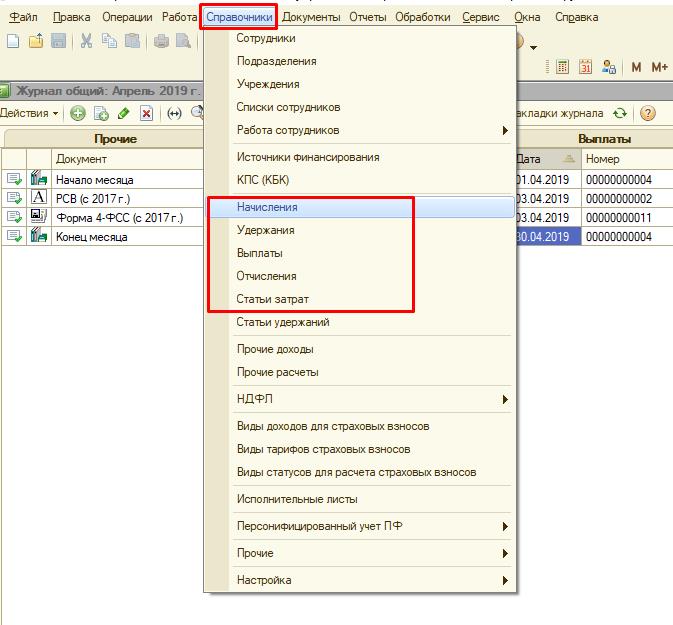Open the Действия dropdown
This screenshot has width=673, height=625.
click(29, 114)
